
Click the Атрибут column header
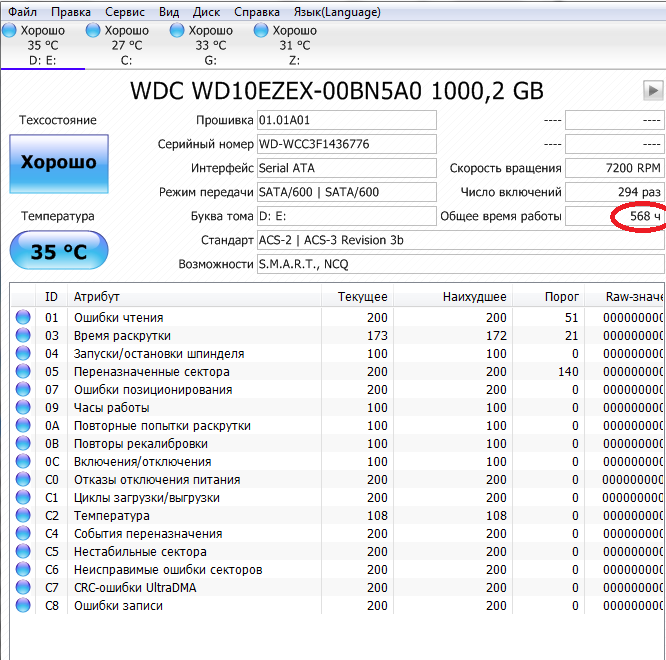click(x=97, y=297)
